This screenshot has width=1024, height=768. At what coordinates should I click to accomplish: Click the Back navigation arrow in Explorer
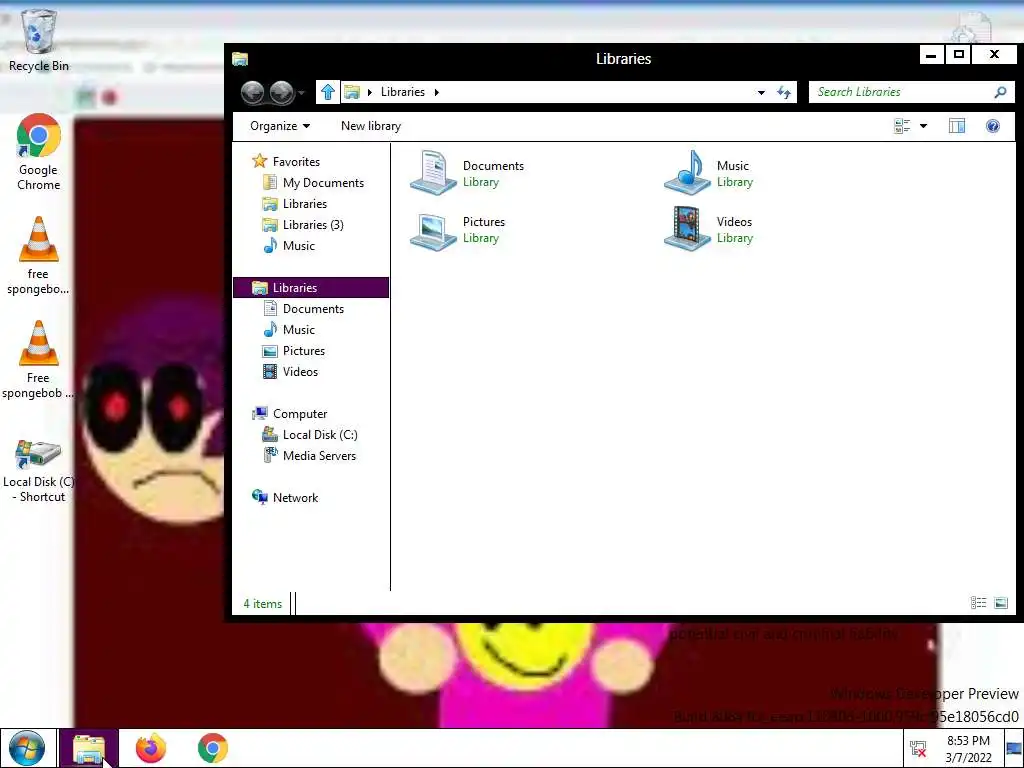coord(253,93)
